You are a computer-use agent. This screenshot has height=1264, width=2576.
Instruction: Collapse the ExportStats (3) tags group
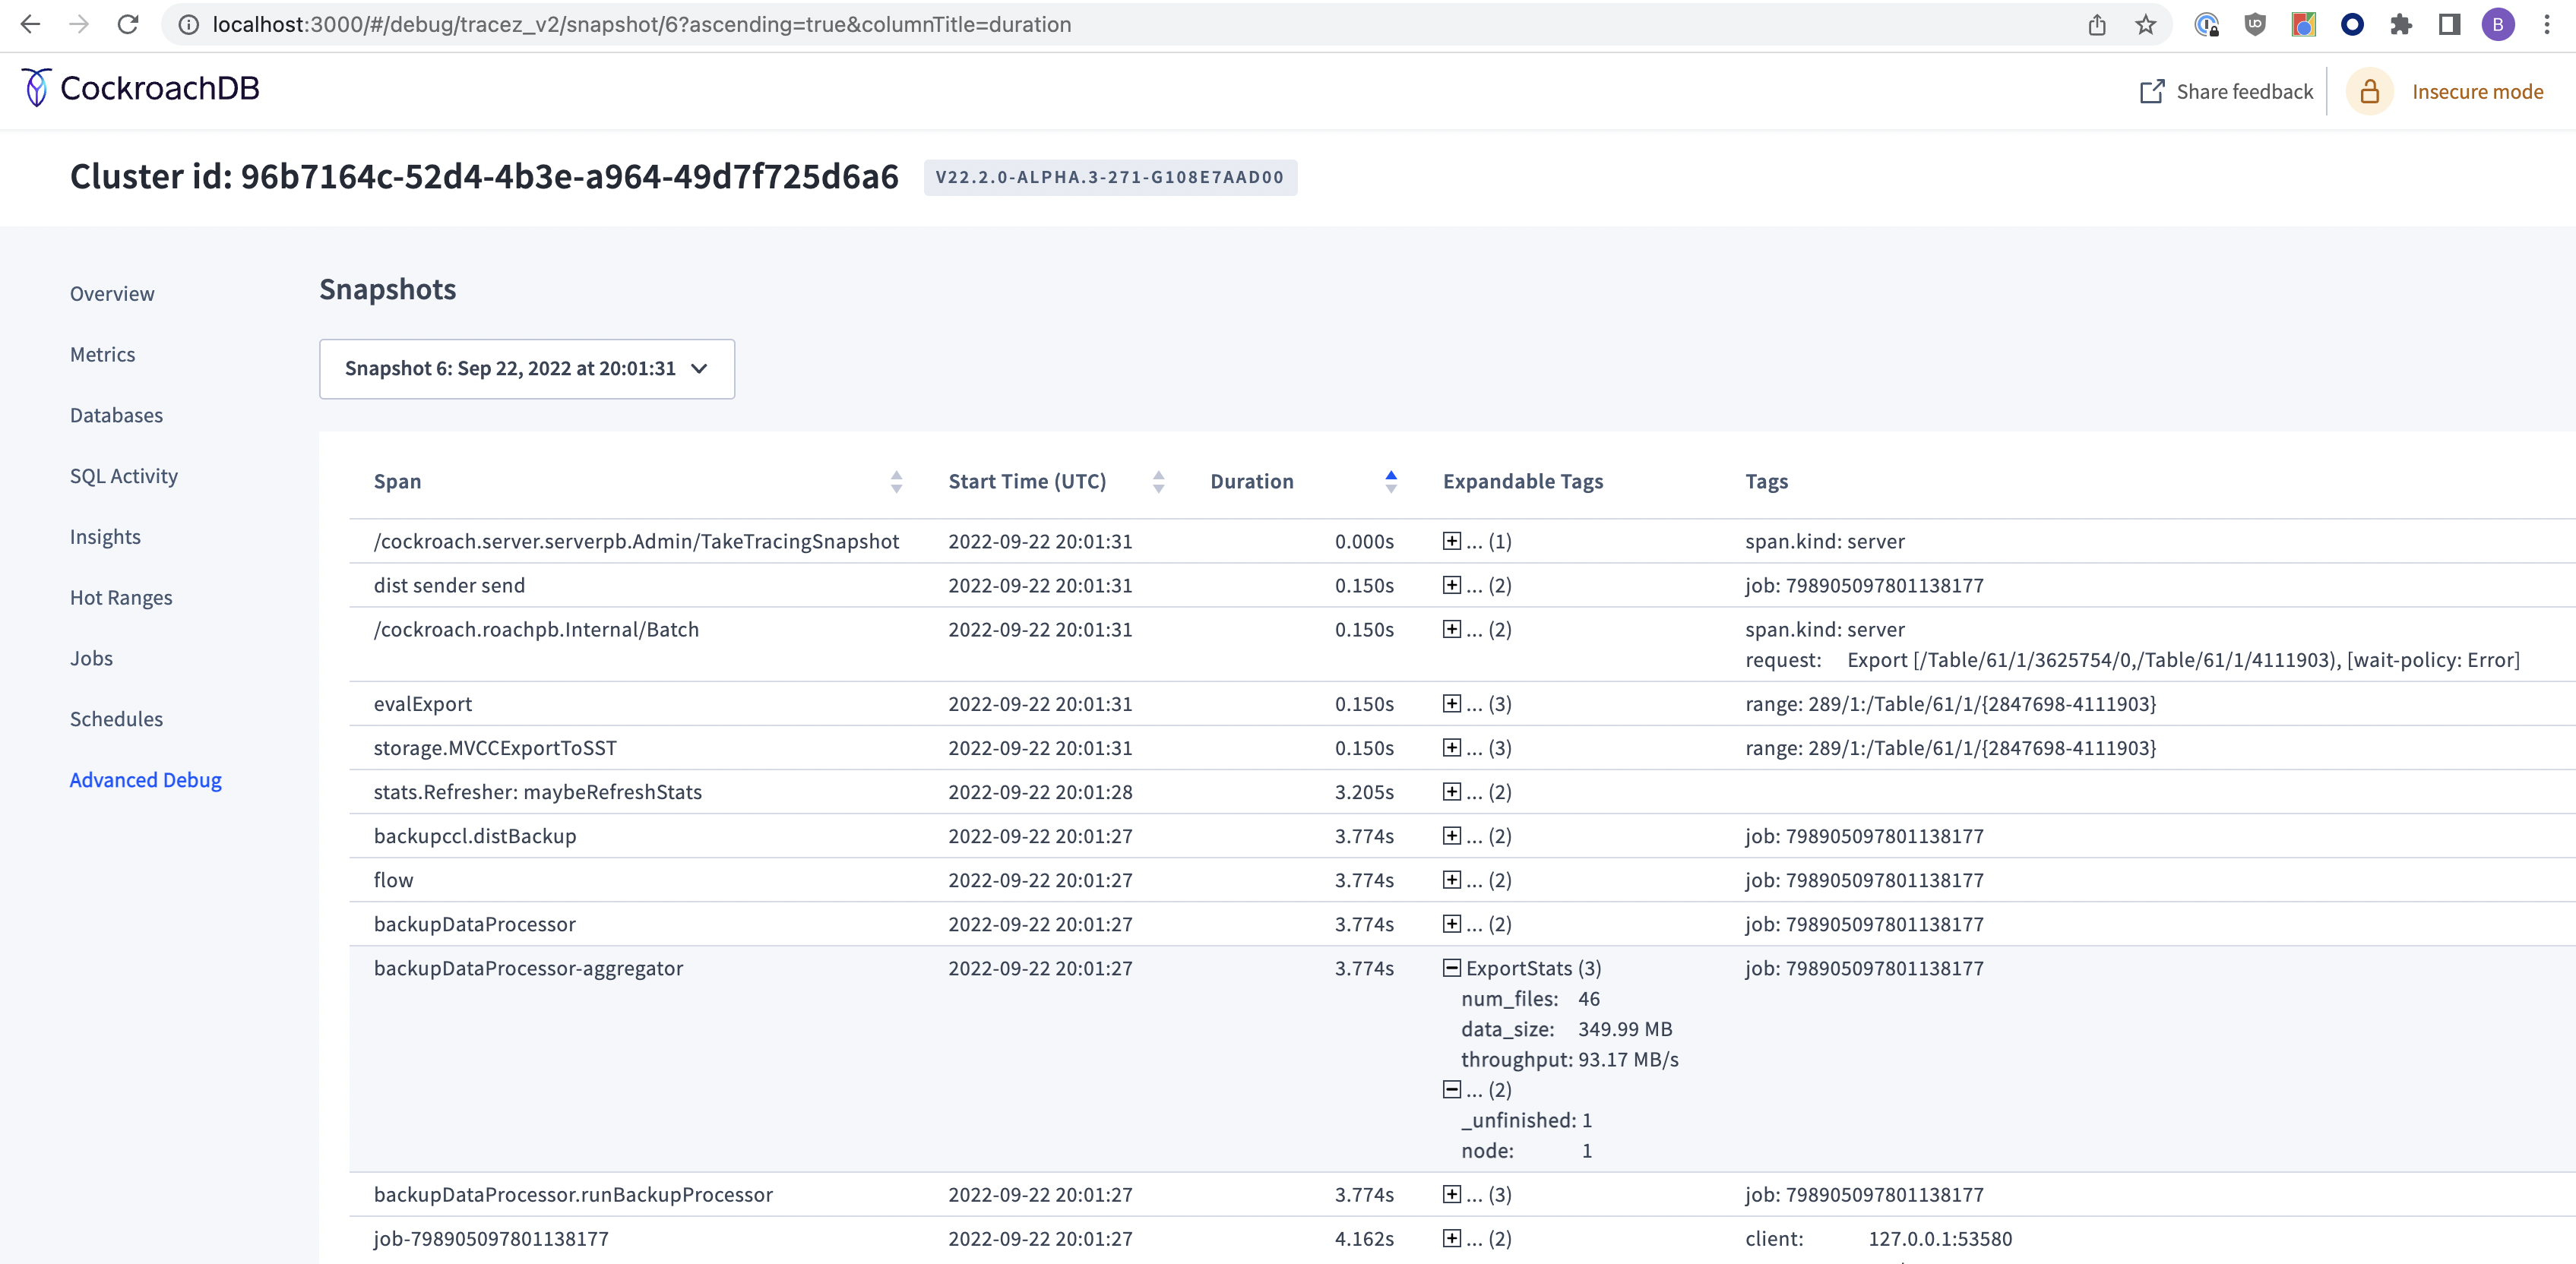click(x=1451, y=967)
